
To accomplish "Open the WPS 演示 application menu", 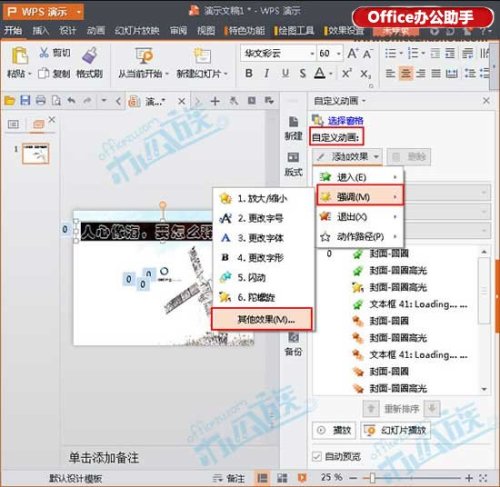I will pyautogui.click(x=43, y=12).
